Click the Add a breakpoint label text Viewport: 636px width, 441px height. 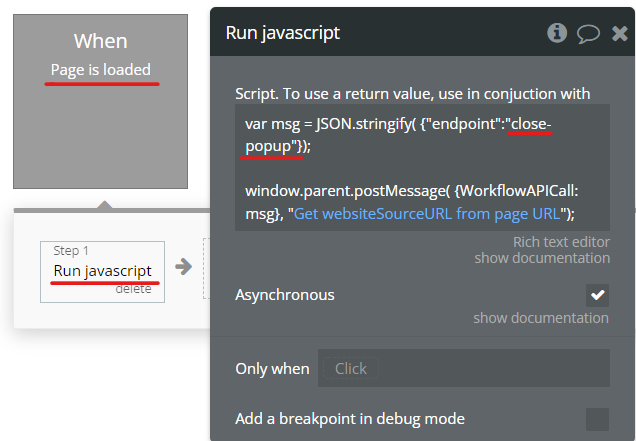(350, 419)
